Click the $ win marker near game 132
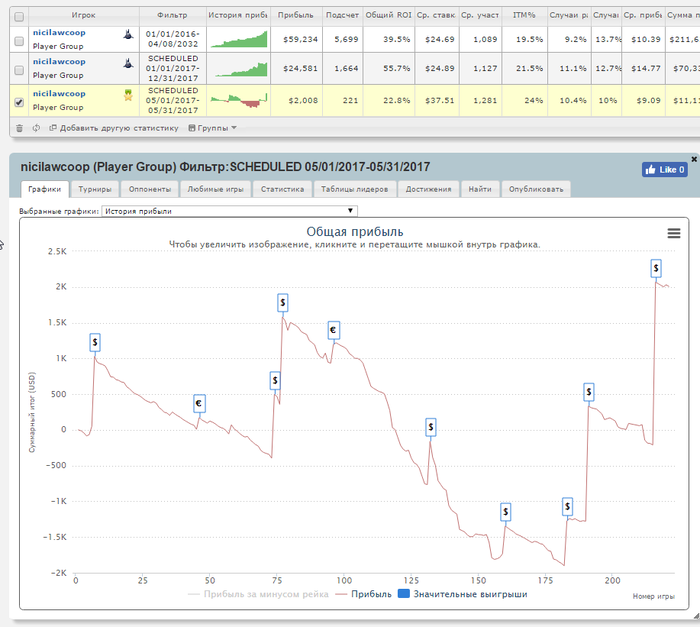 [431, 427]
